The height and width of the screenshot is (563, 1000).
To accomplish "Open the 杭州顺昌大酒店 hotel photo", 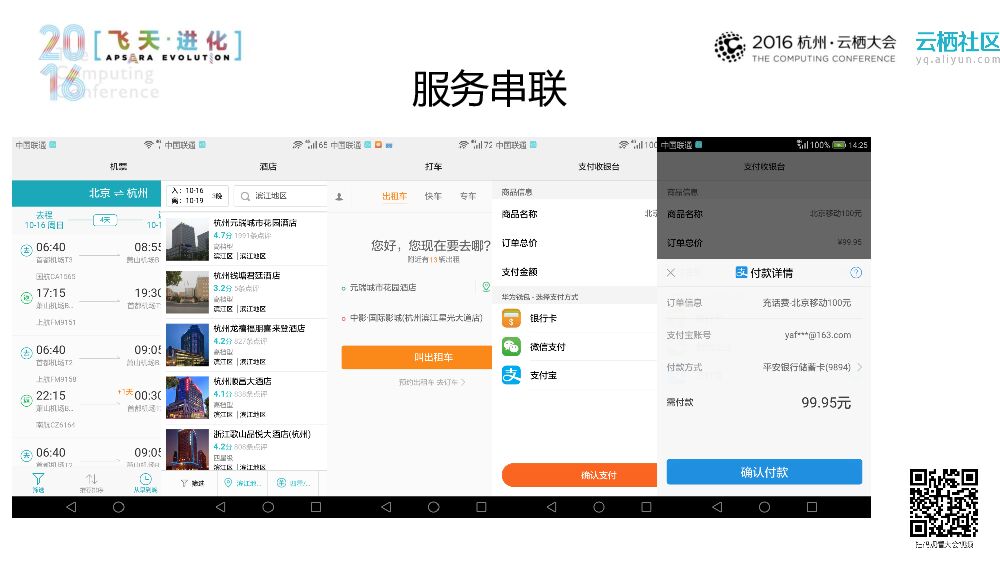I will 188,398.
